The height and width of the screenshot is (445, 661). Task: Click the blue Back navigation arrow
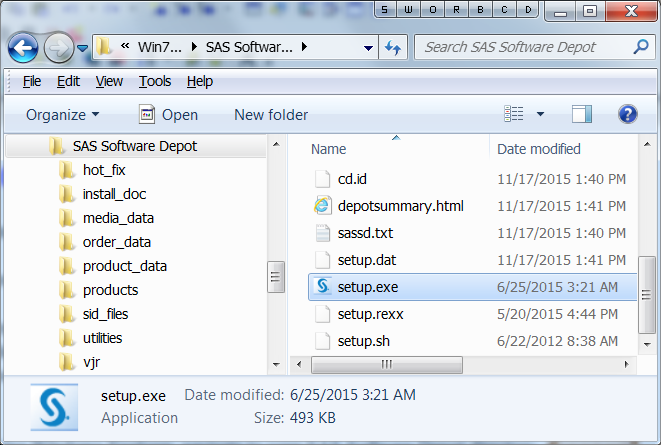(x=23, y=47)
